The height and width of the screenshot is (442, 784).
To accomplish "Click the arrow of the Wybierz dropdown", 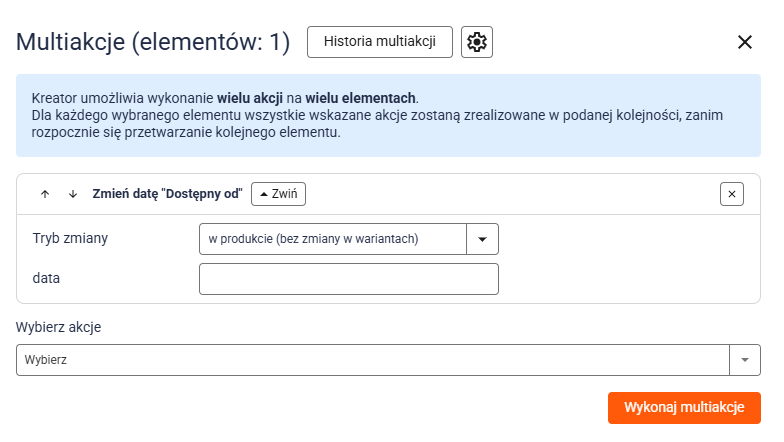I will [x=745, y=360].
